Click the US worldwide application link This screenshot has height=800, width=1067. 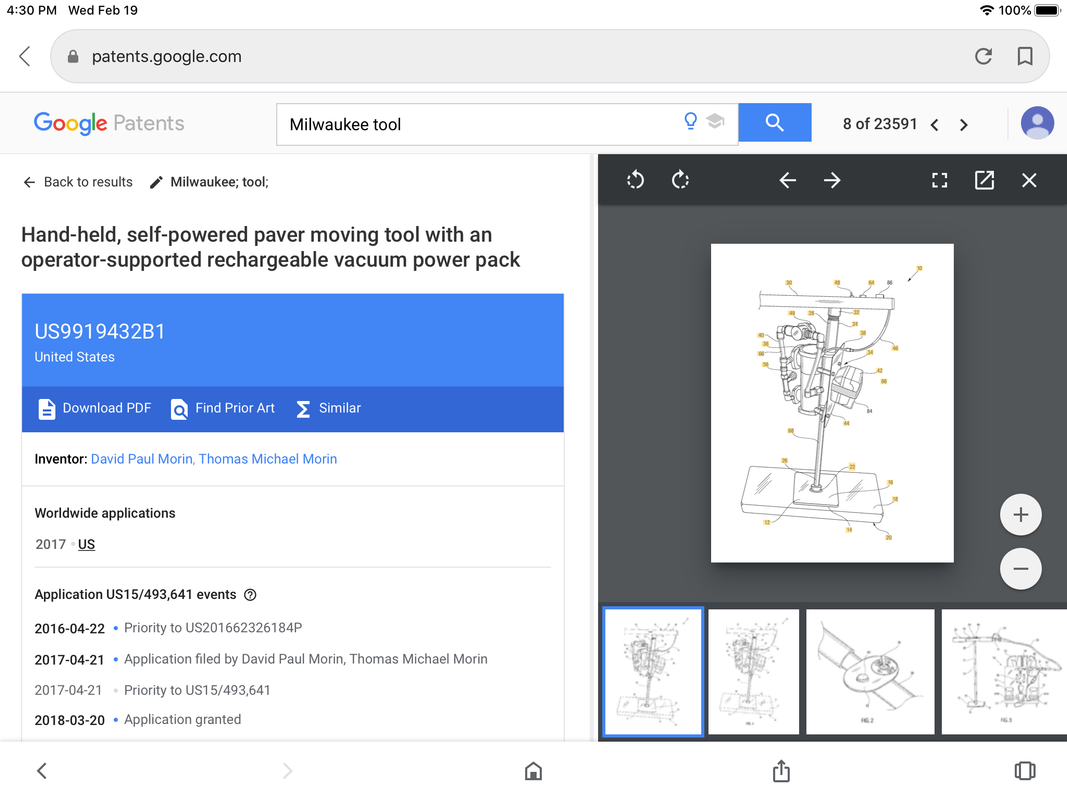(86, 544)
